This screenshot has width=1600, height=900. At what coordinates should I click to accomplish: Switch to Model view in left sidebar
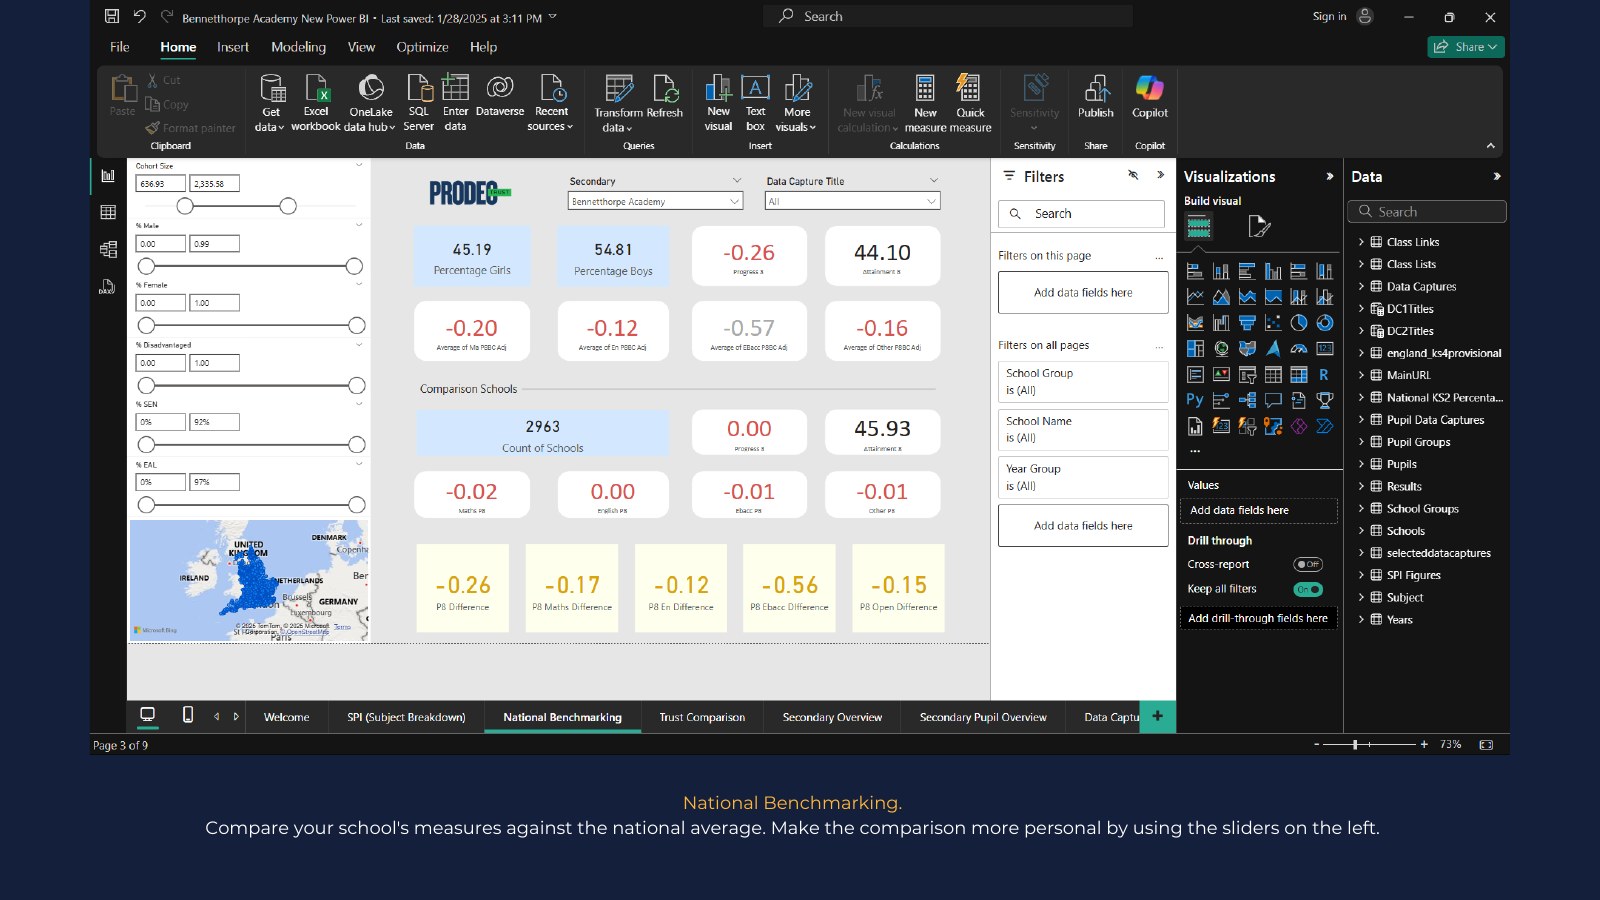point(108,249)
